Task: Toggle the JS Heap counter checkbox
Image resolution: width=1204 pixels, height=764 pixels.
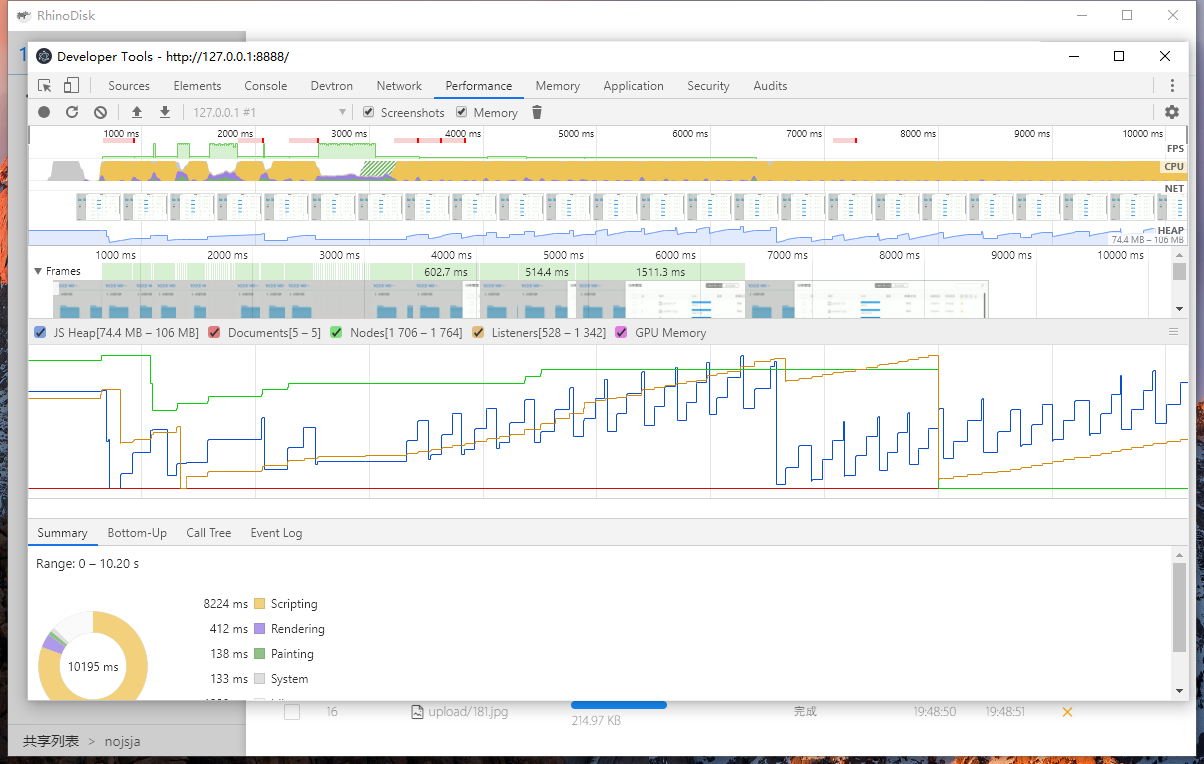Action: point(40,333)
